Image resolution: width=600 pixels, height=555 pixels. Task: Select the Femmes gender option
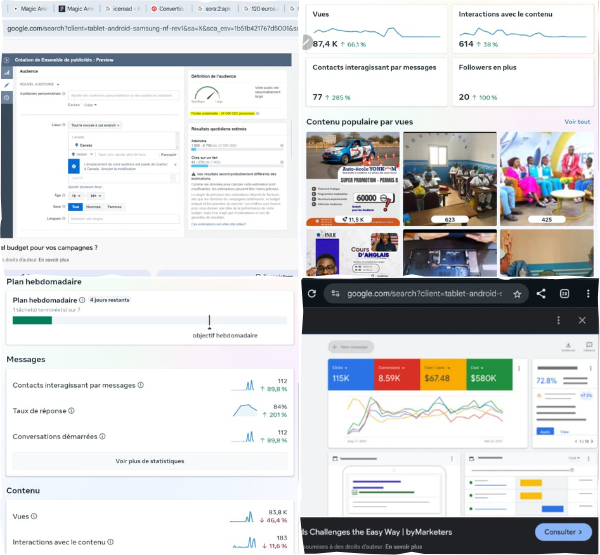click(114, 206)
